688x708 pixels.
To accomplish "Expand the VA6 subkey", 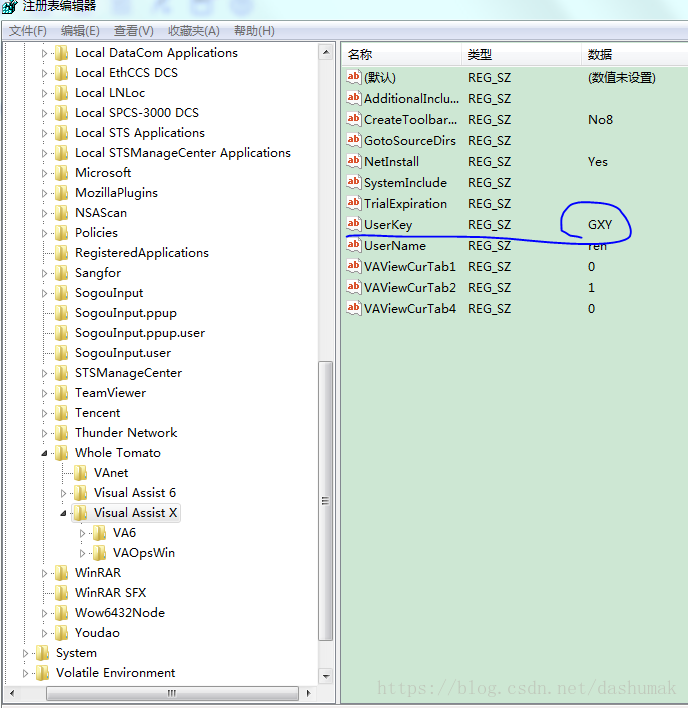I will (82, 533).
